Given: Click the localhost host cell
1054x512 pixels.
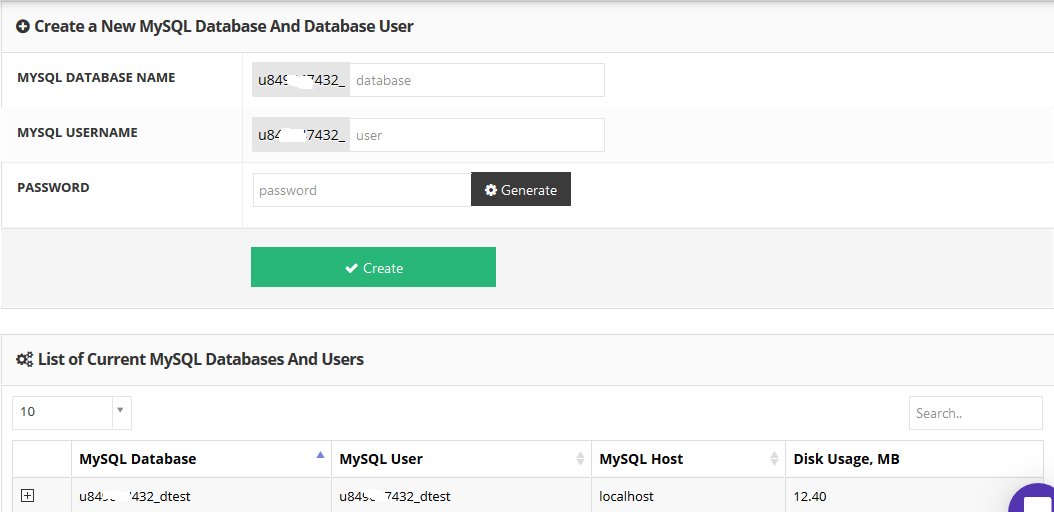Looking at the screenshot, I should [x=626, y=497].
